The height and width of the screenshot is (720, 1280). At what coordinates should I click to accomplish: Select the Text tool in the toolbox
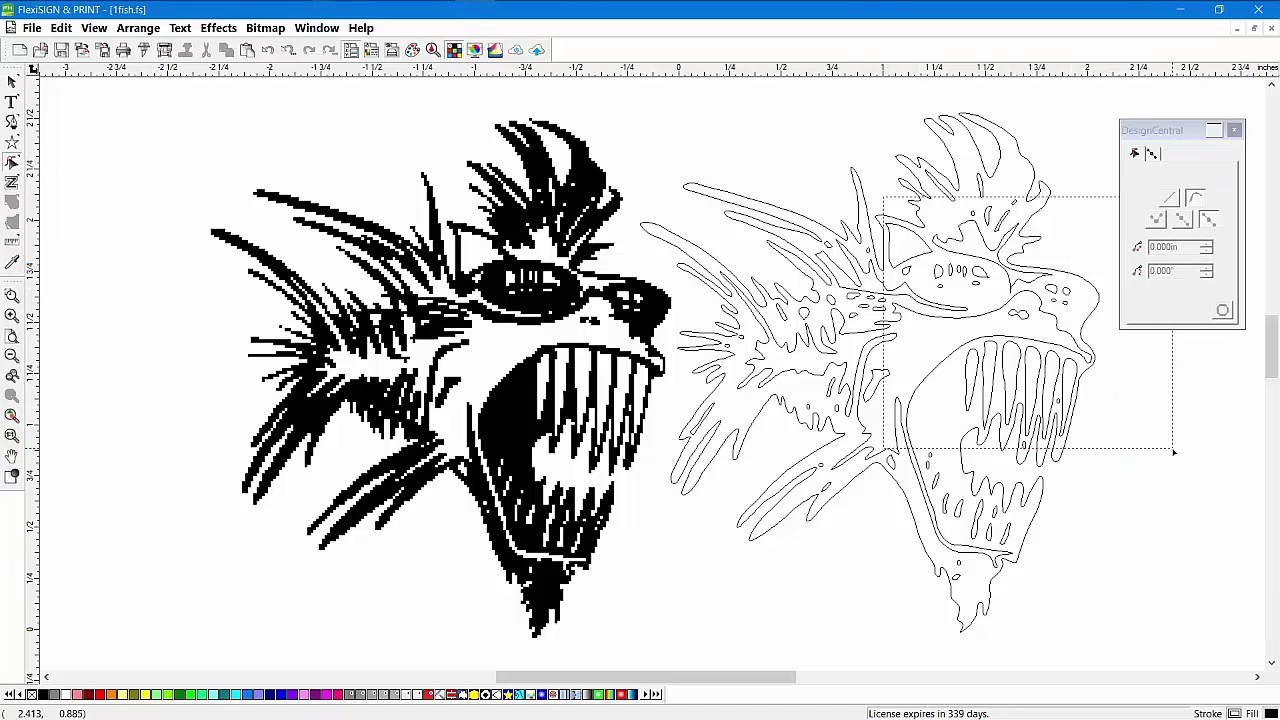point(12,102)
